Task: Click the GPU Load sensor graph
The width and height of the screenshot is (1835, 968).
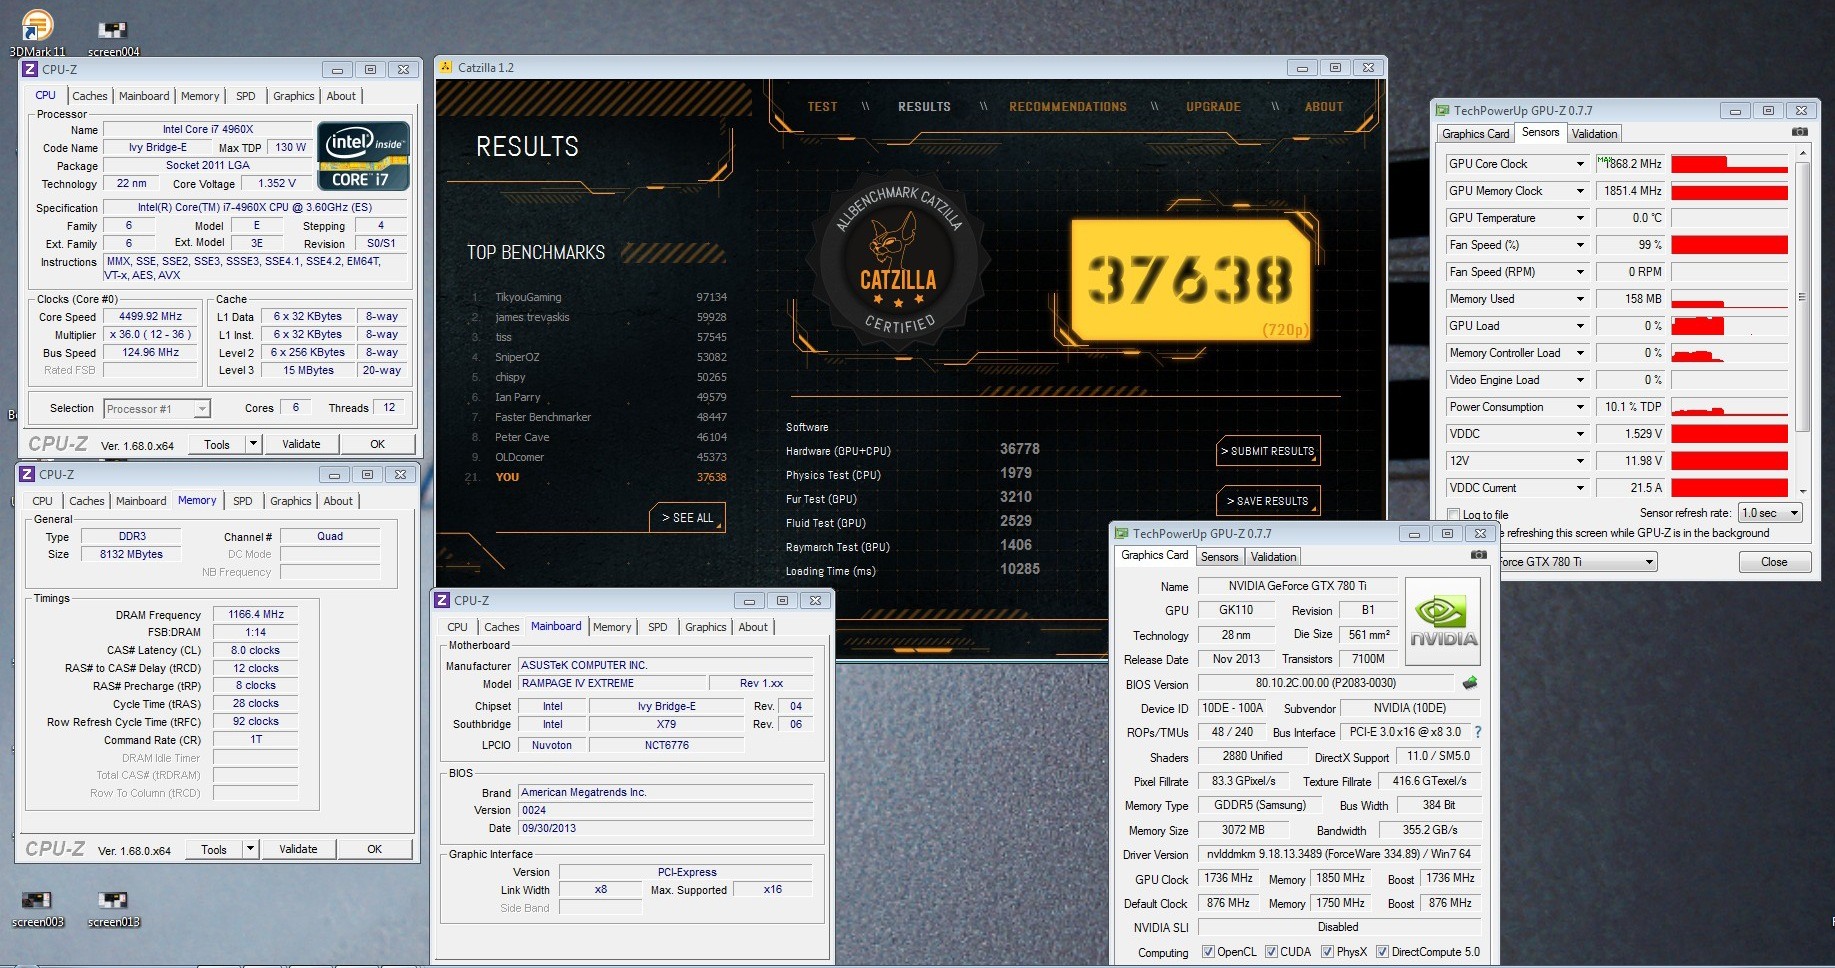Action: (x=1729, y=326)
